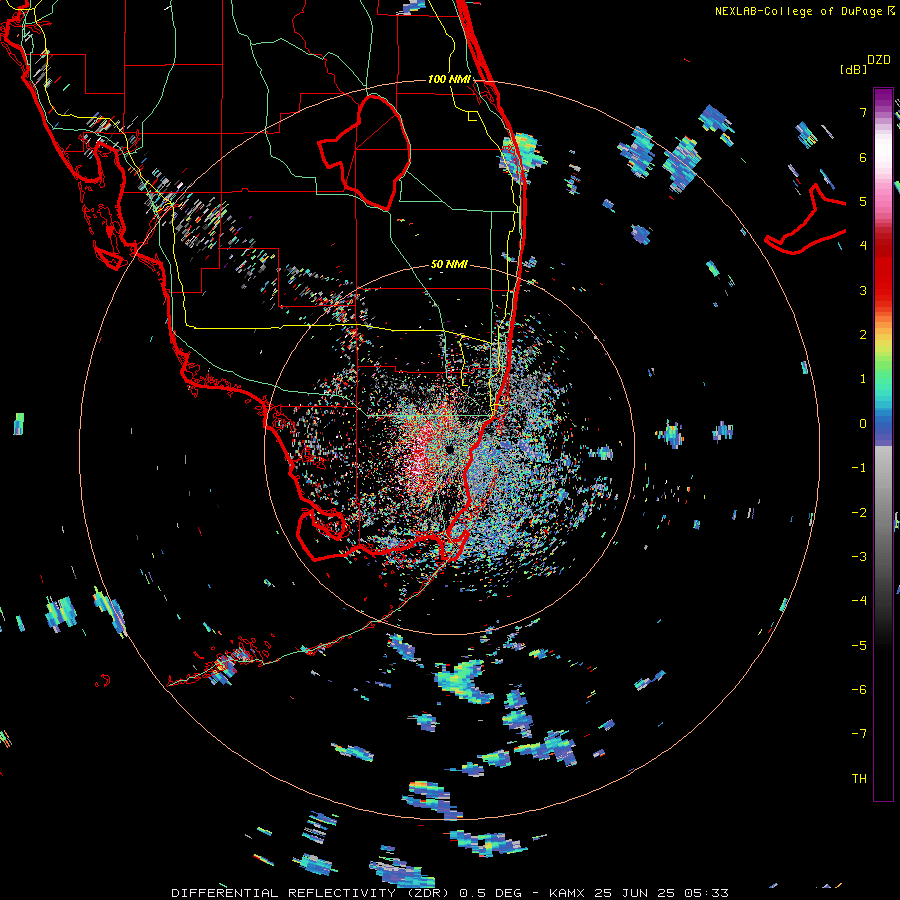Click the 3 dB value on color scale

(863, 290)
